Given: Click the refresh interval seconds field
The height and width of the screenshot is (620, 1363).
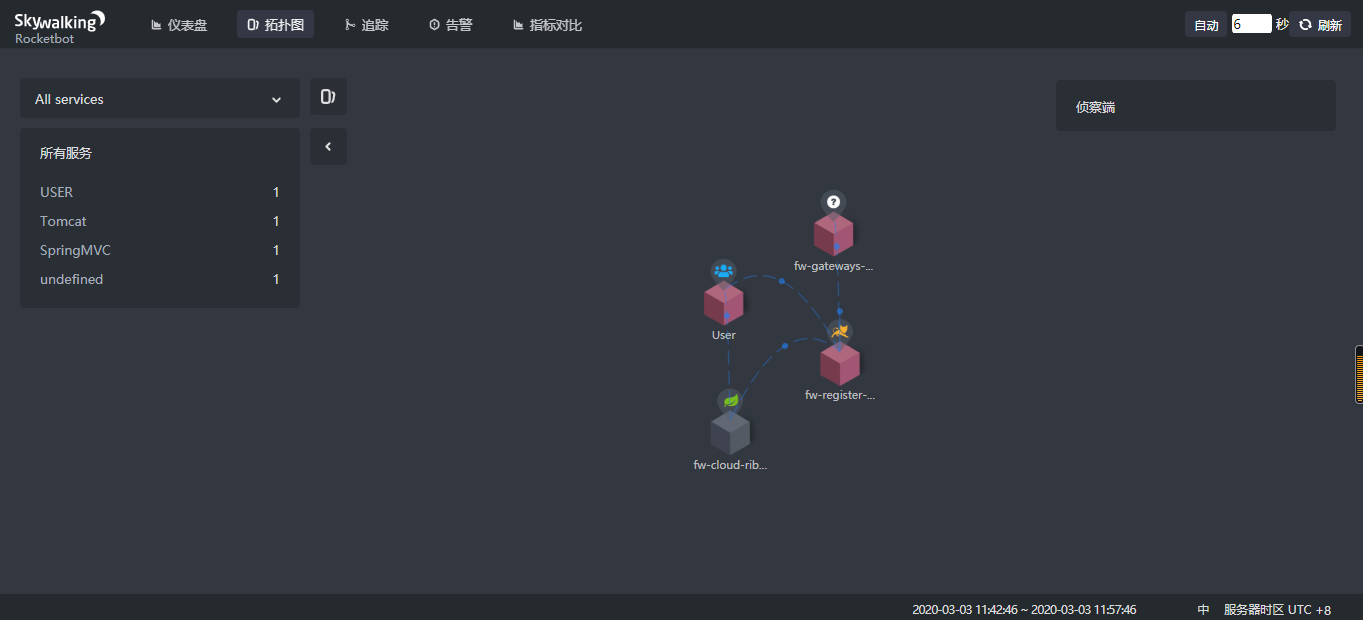Looking at the screenshot, I should [x=1250, y=24].
